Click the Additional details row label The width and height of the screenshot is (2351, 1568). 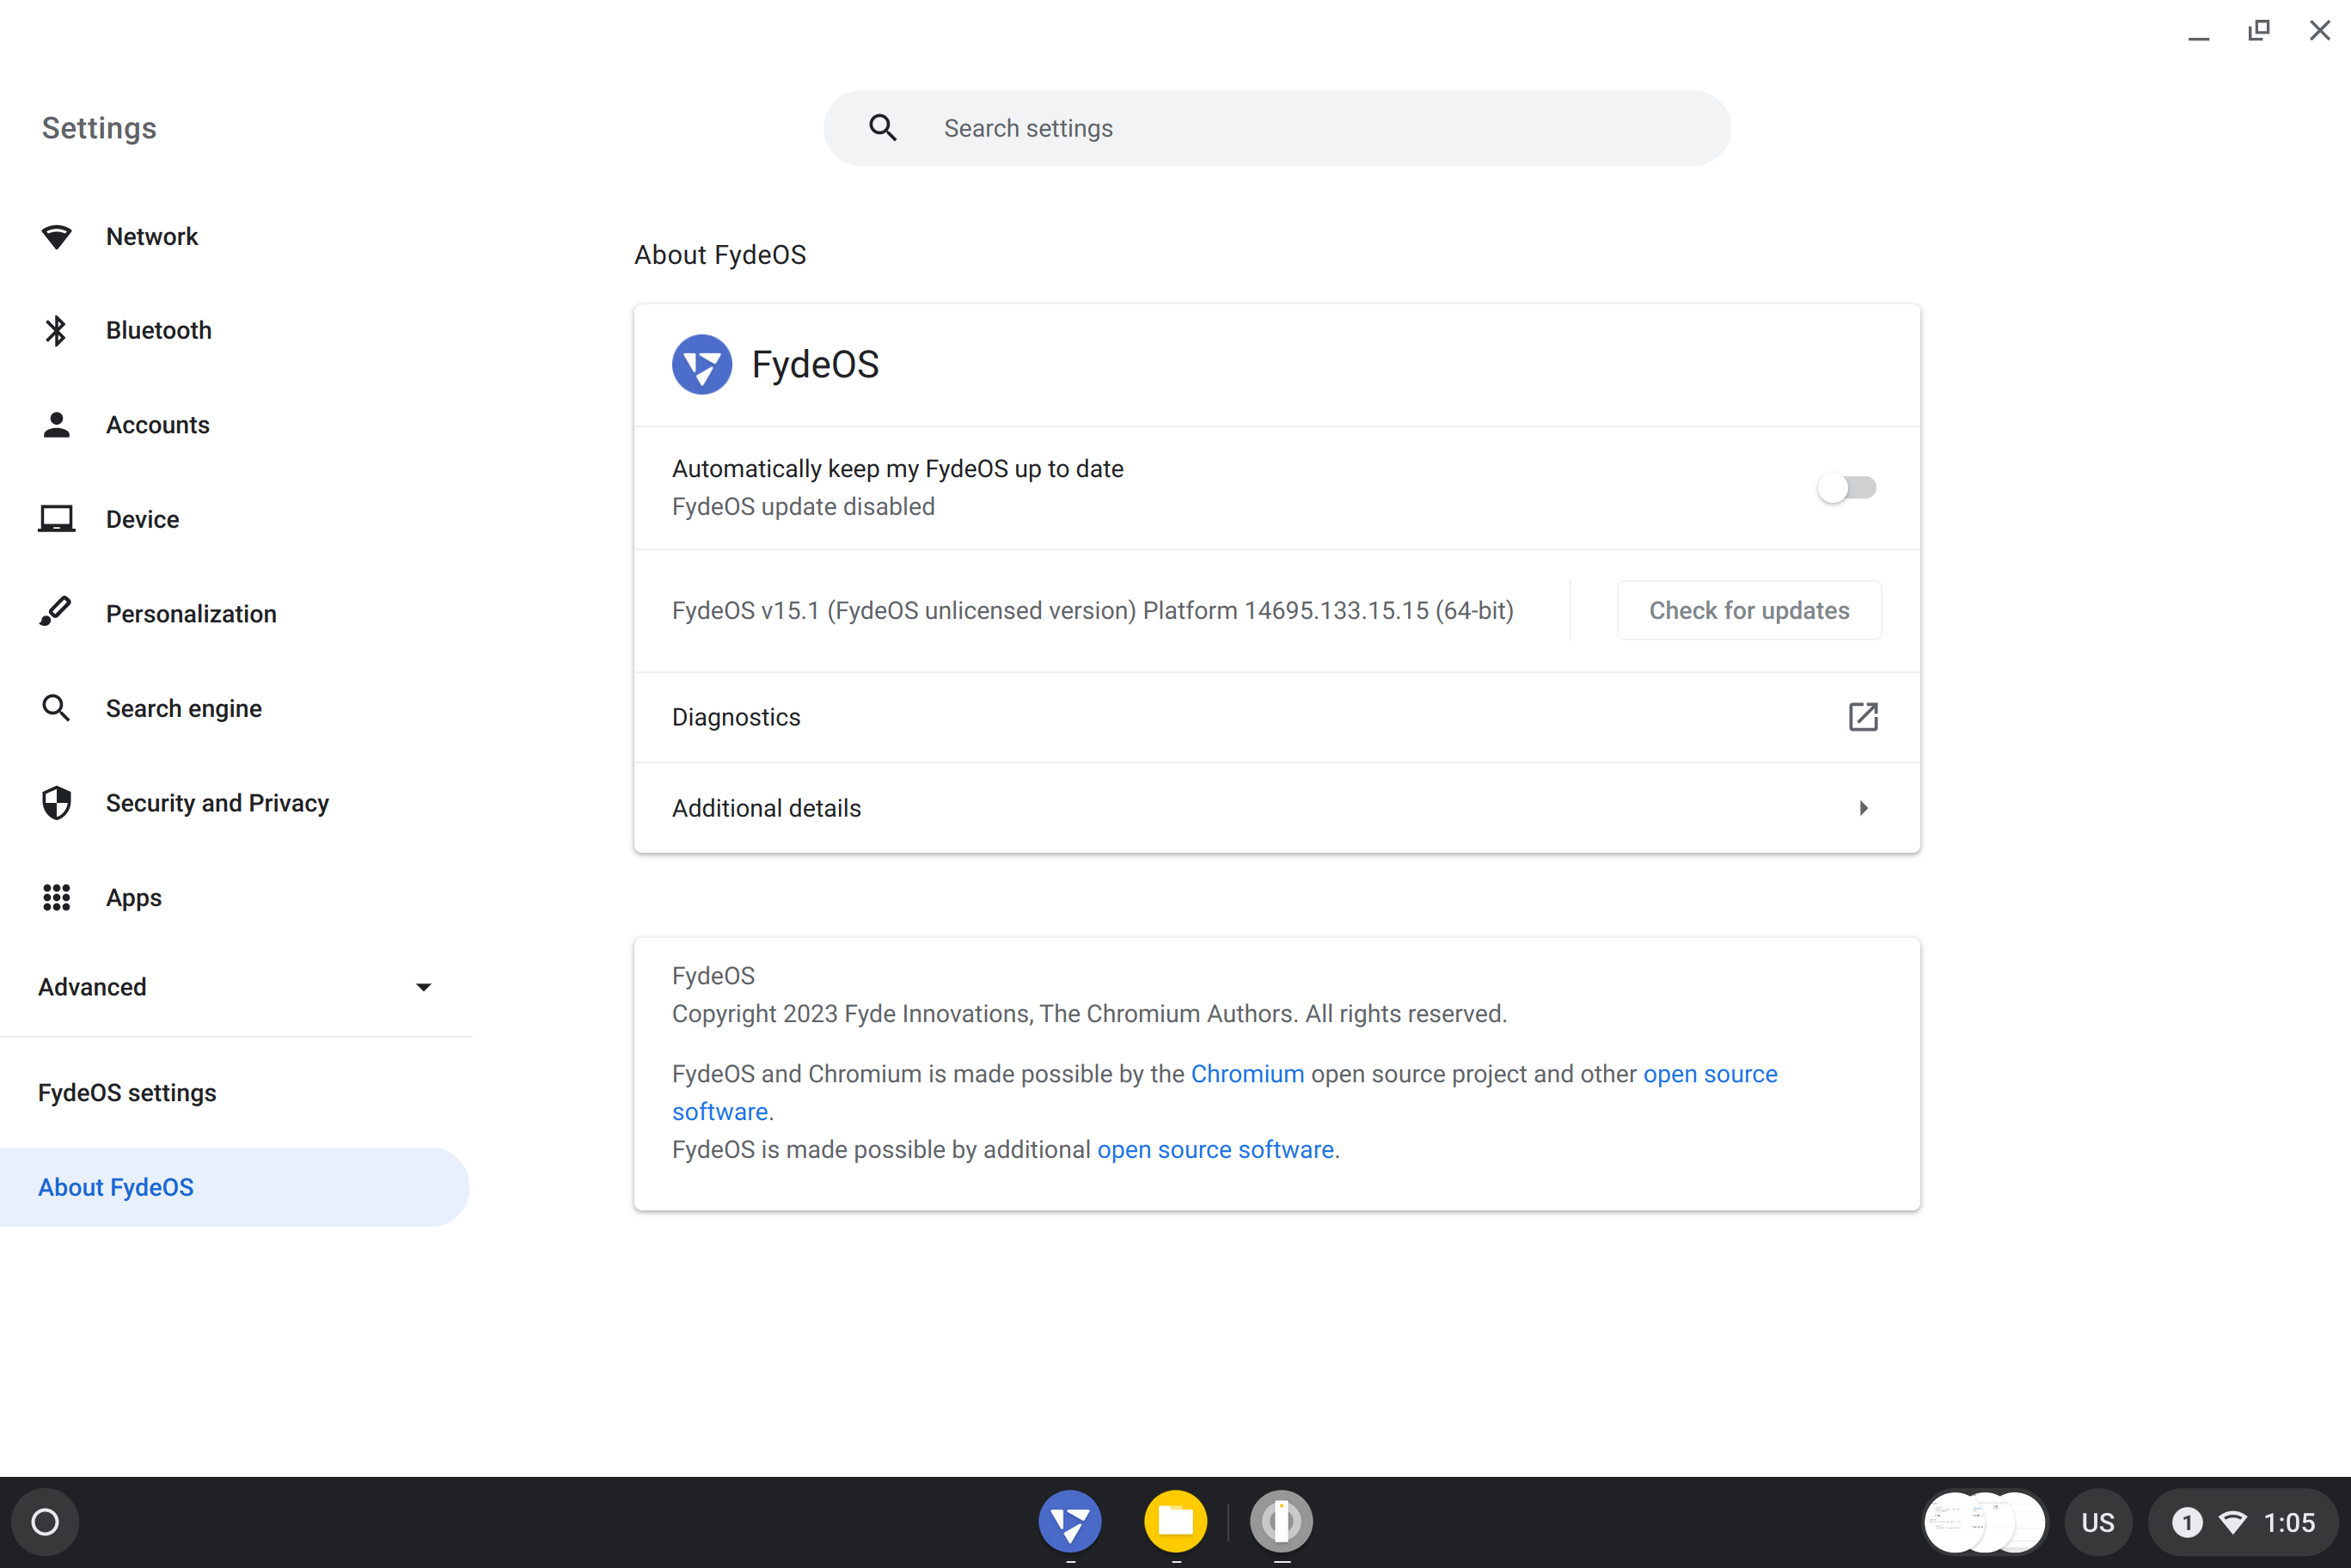[x=766, y=808]
